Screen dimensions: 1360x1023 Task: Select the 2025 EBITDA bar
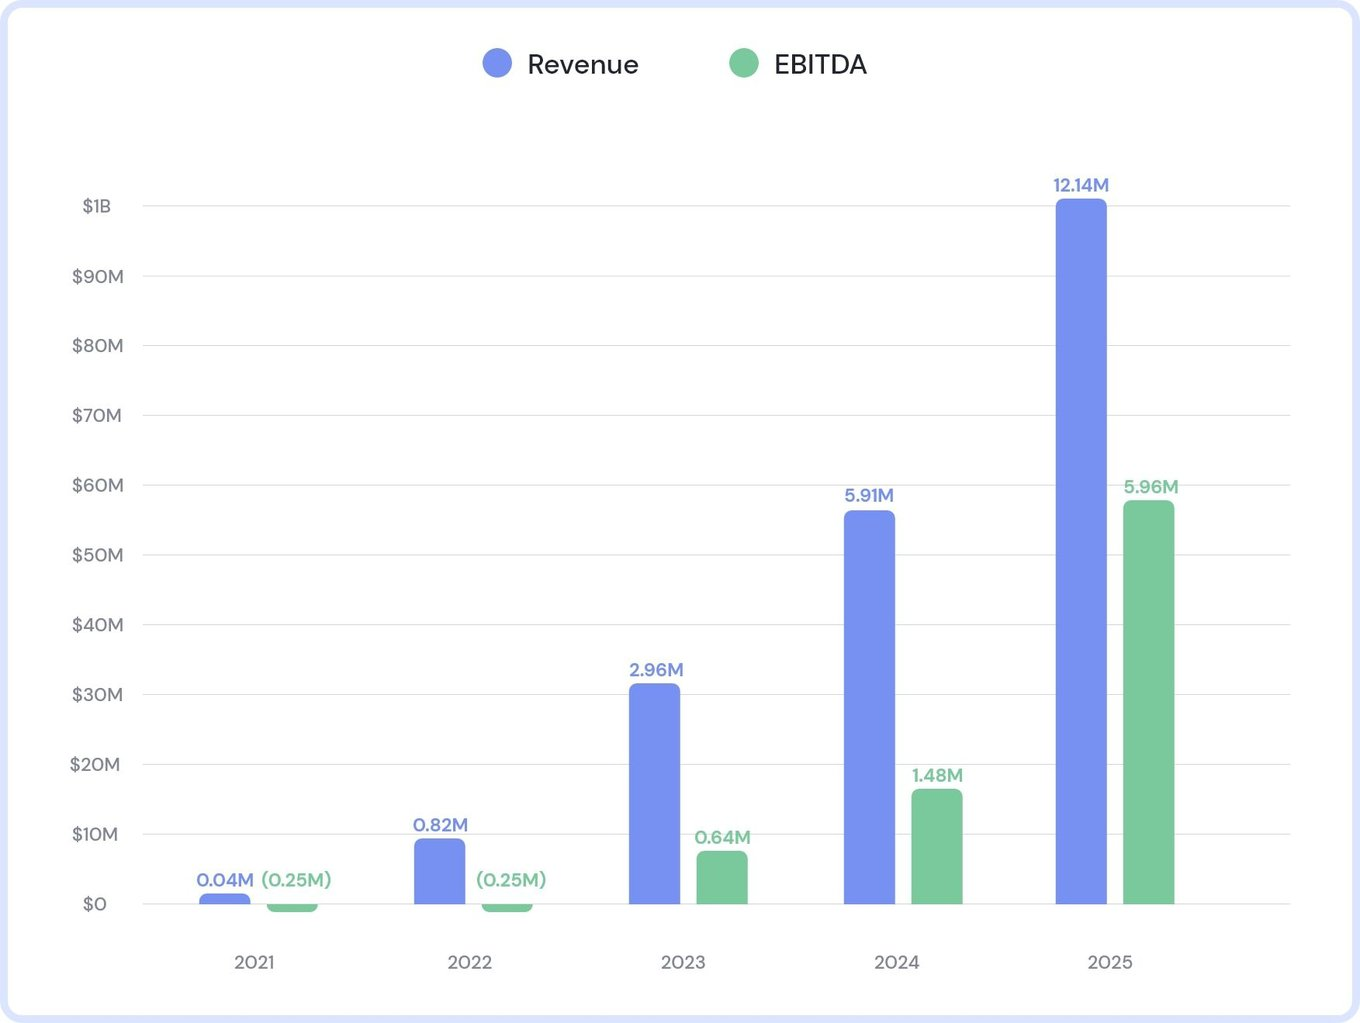click(1149, 702)
